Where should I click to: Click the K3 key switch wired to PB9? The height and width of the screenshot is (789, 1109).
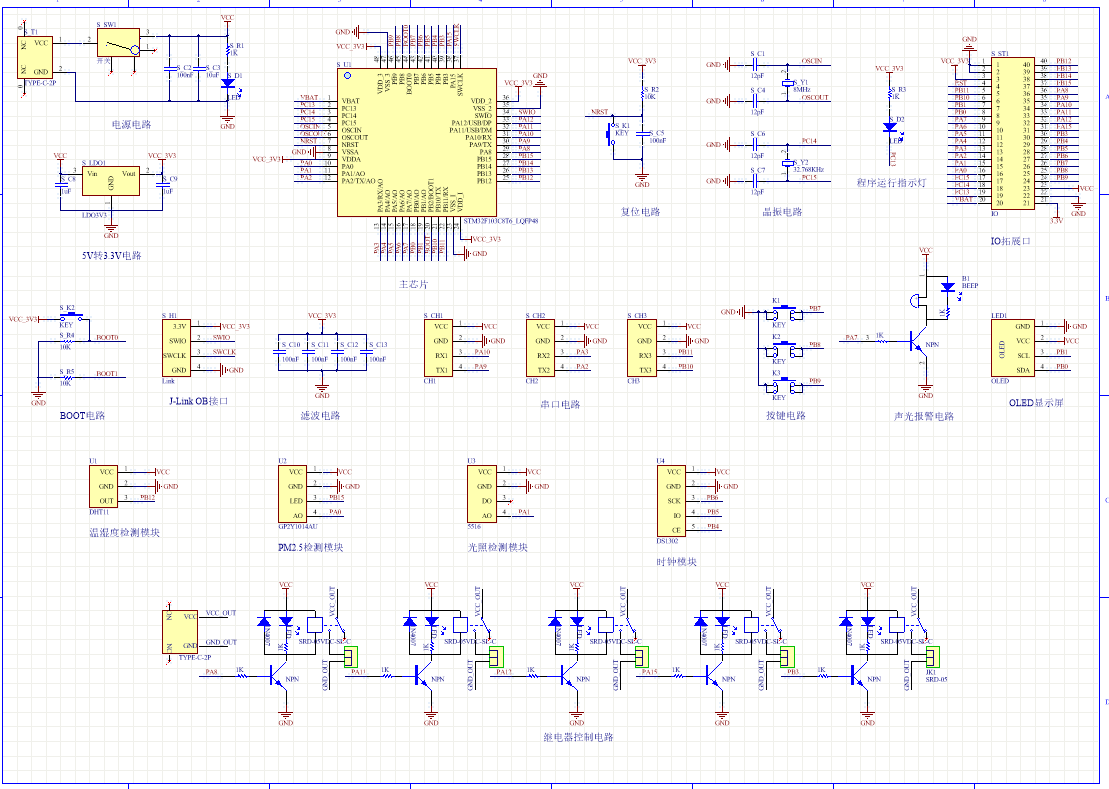point(782,385)
